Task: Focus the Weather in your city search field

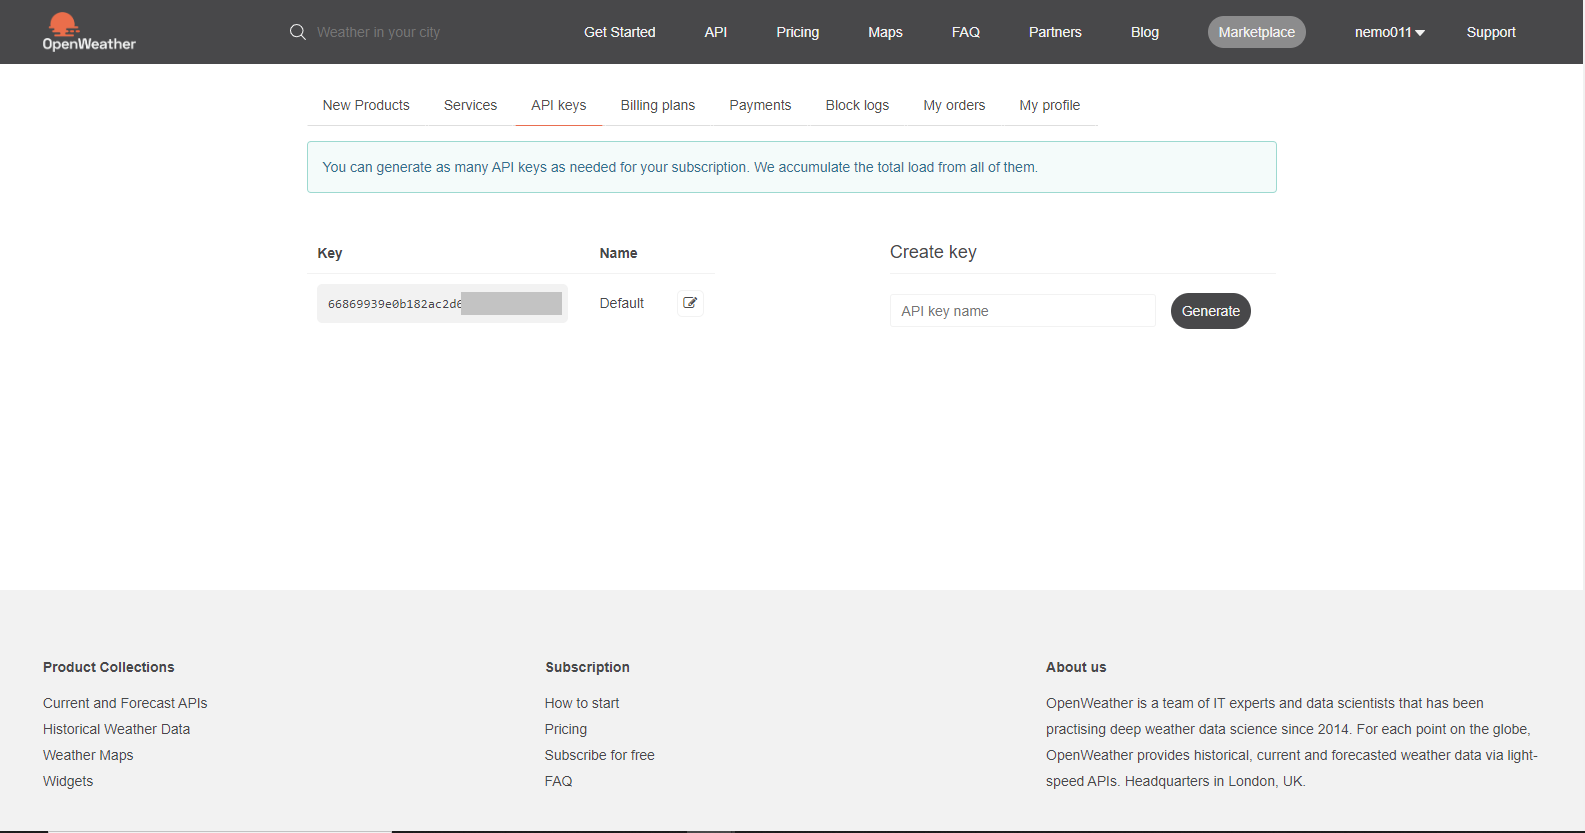Action: 378,32
